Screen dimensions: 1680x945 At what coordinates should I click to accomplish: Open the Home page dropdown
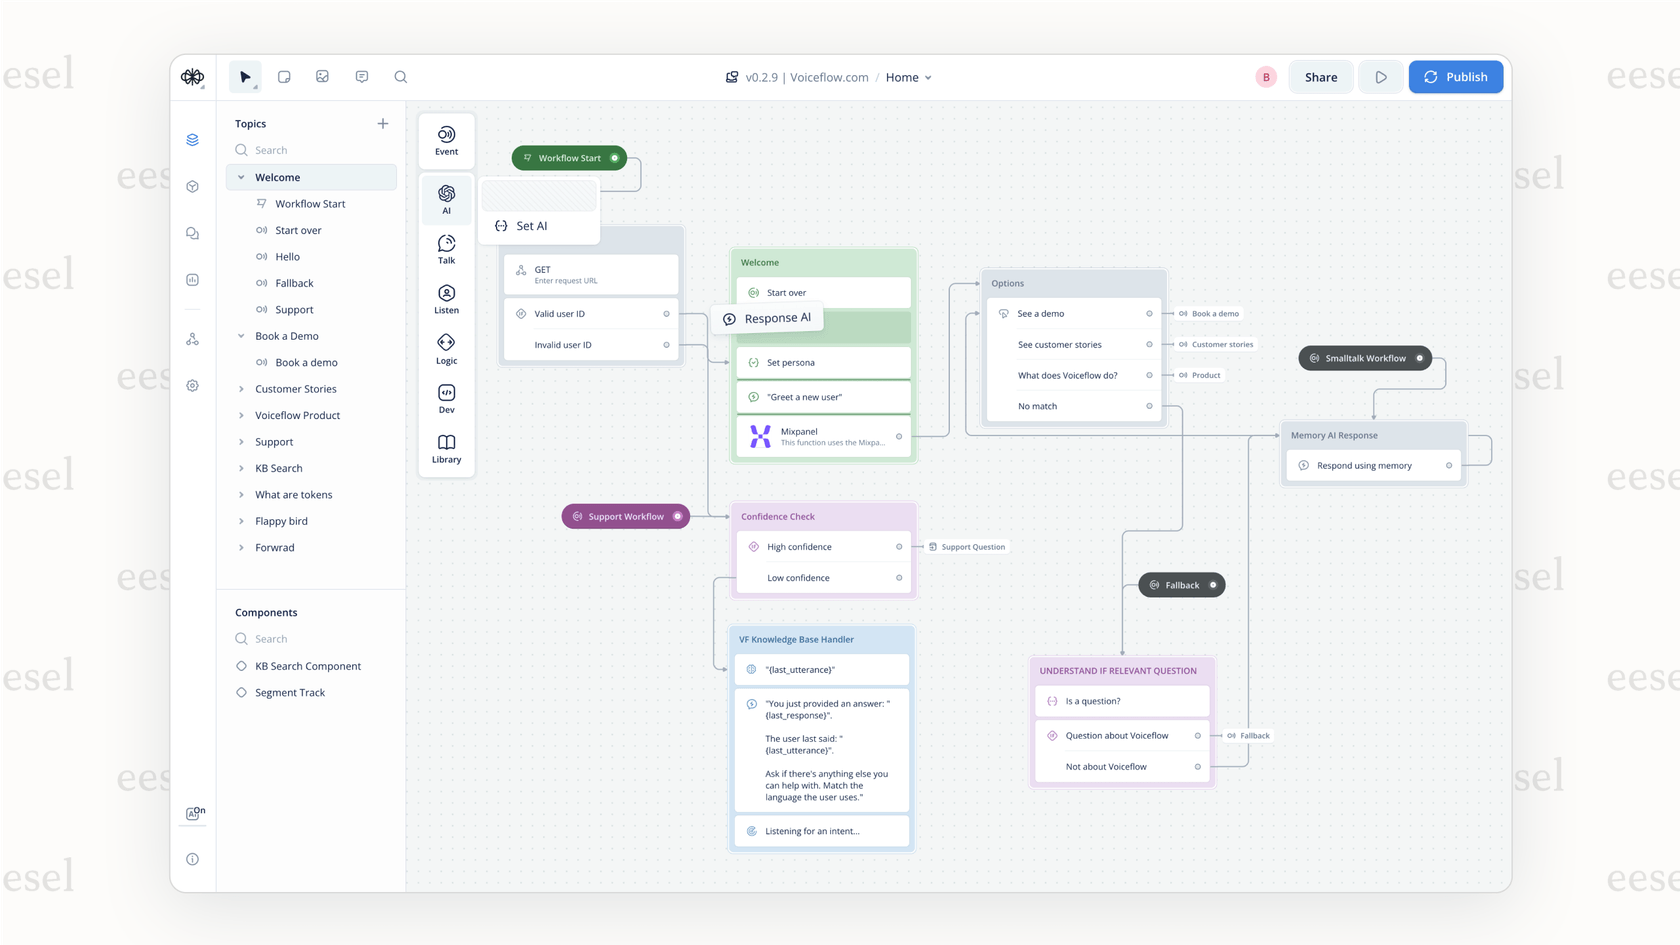coord(907,77)
